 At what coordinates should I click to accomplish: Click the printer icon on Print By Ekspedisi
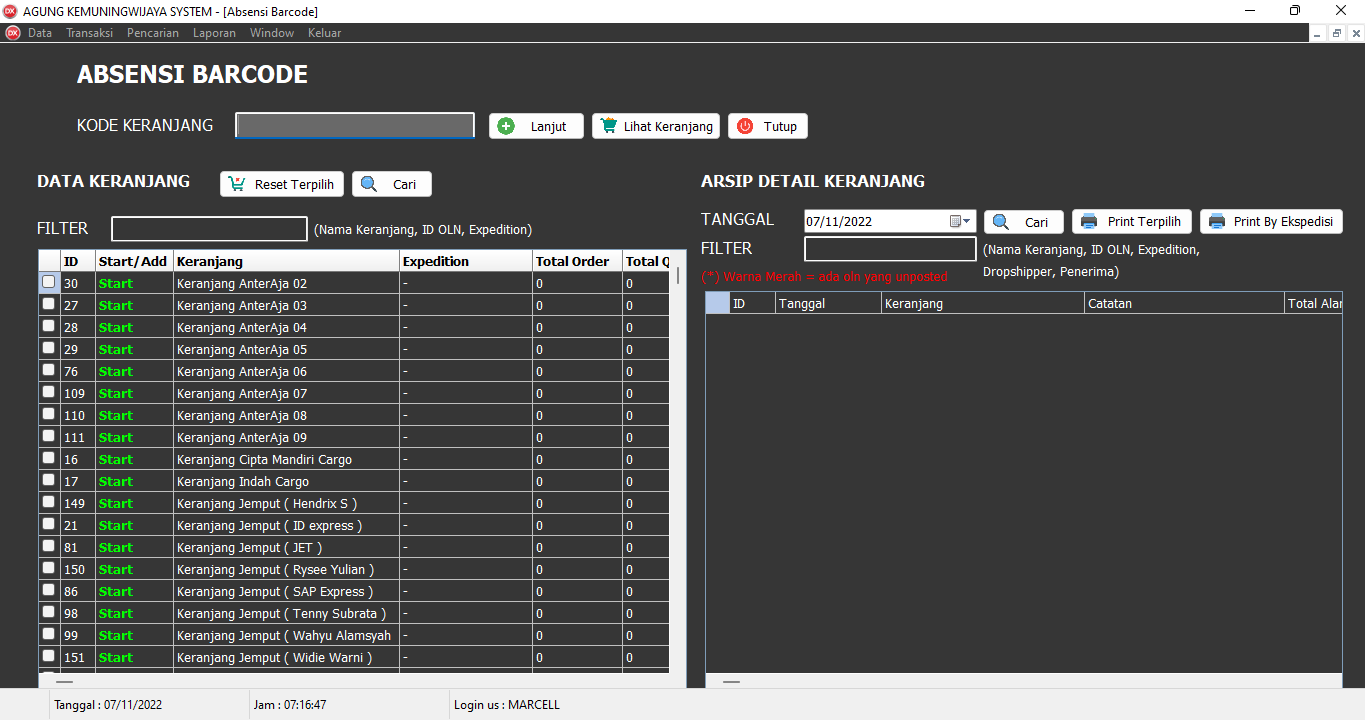point(1217,222)
